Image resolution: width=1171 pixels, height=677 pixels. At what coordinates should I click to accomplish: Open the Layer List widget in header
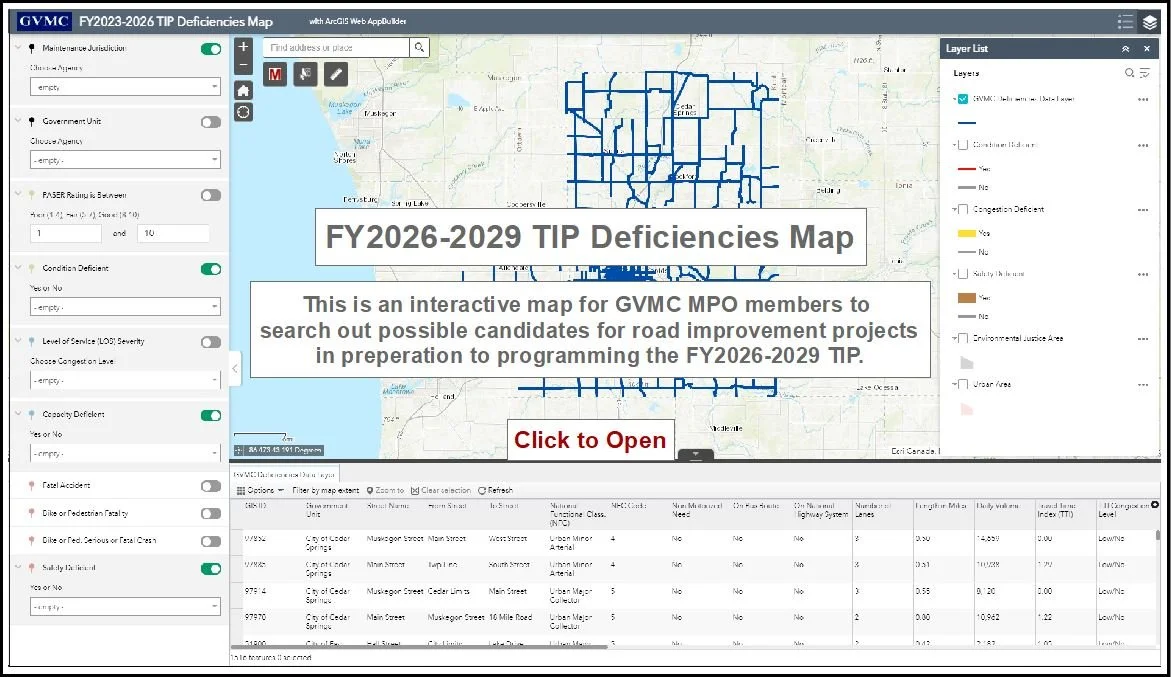click(1149, 22)
